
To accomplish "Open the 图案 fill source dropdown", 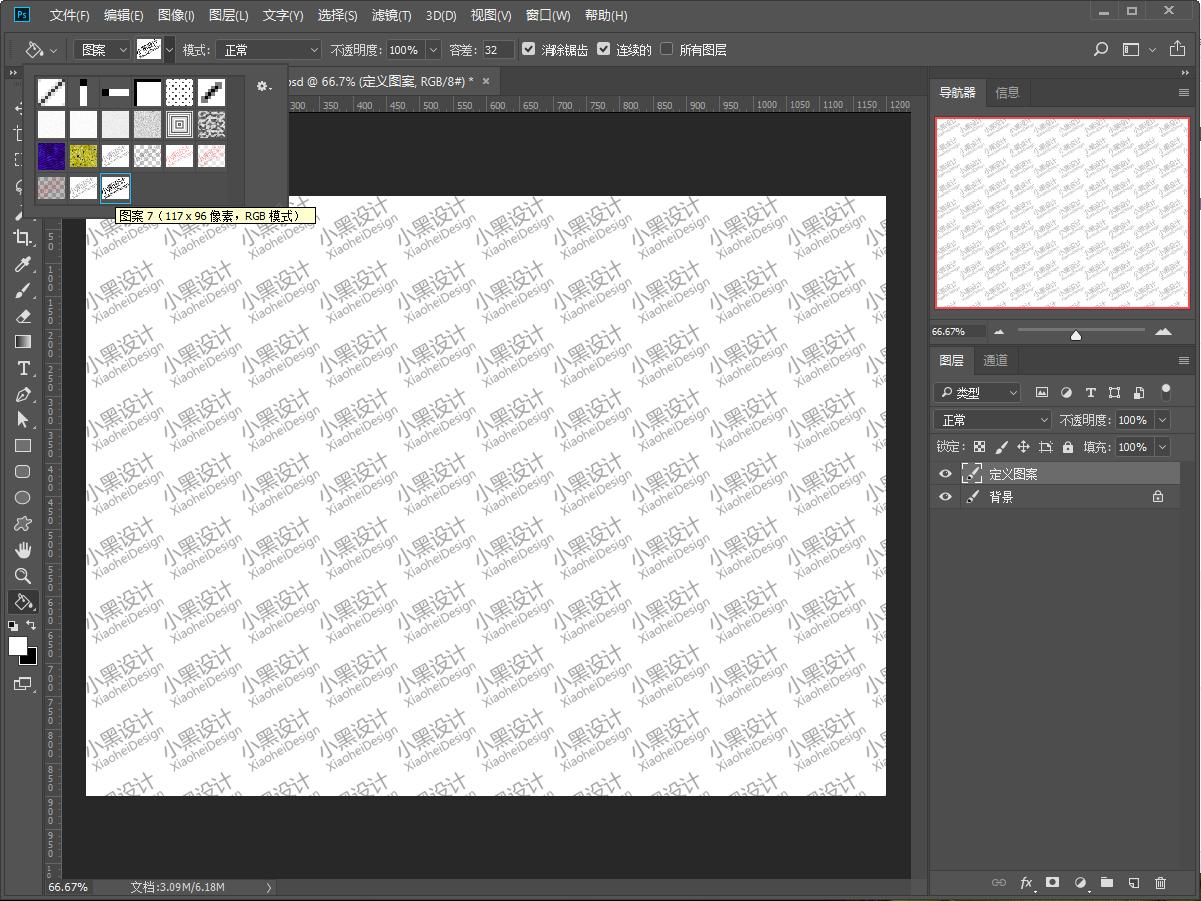I will [x=104, y=50].
